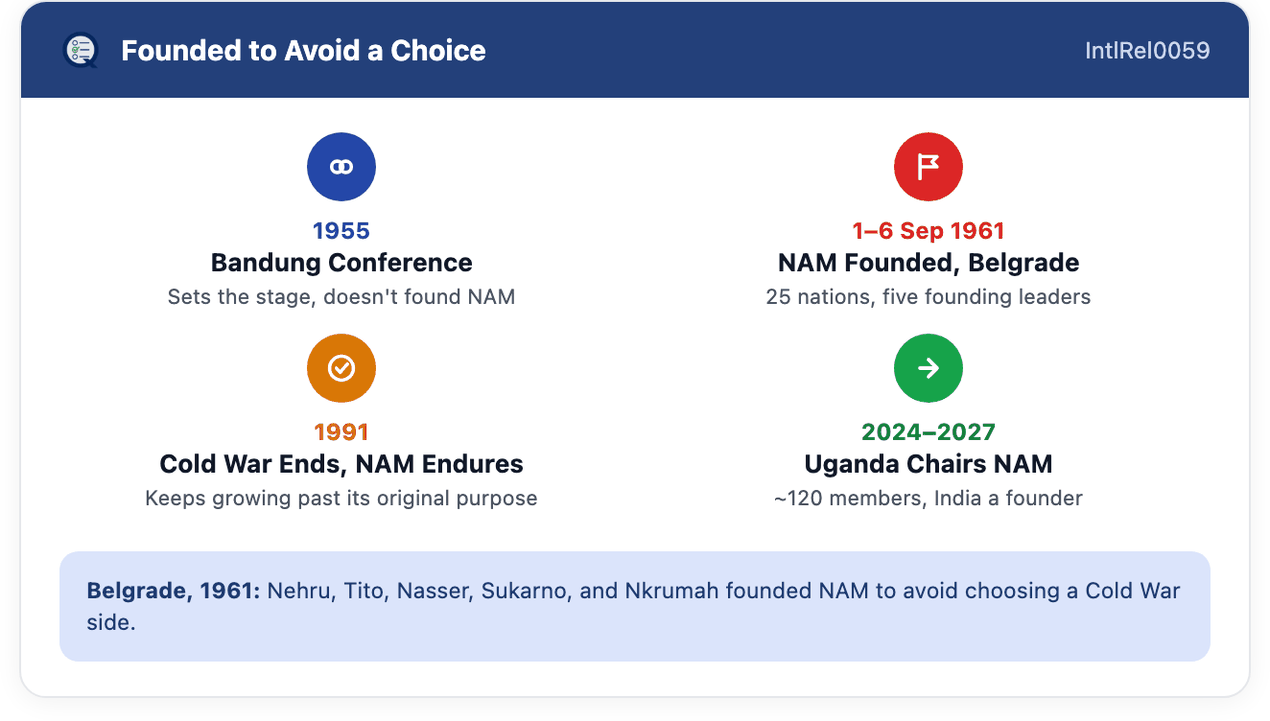This screenshot has height=721, width=1270.
Task: Select the 1991 year label
Action: click(x=341, y=432)
